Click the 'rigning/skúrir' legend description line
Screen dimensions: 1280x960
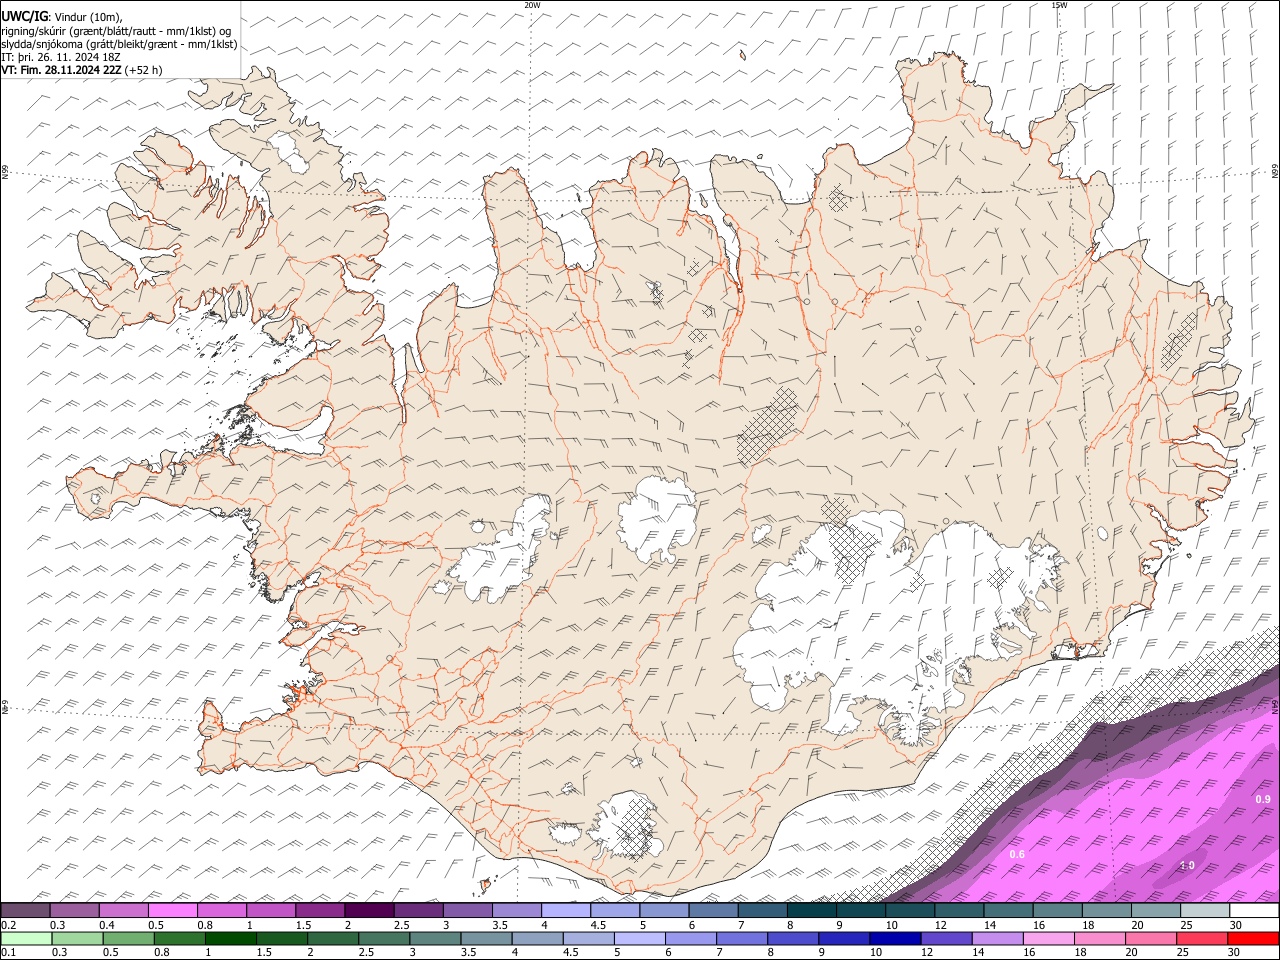pos(116,30)
